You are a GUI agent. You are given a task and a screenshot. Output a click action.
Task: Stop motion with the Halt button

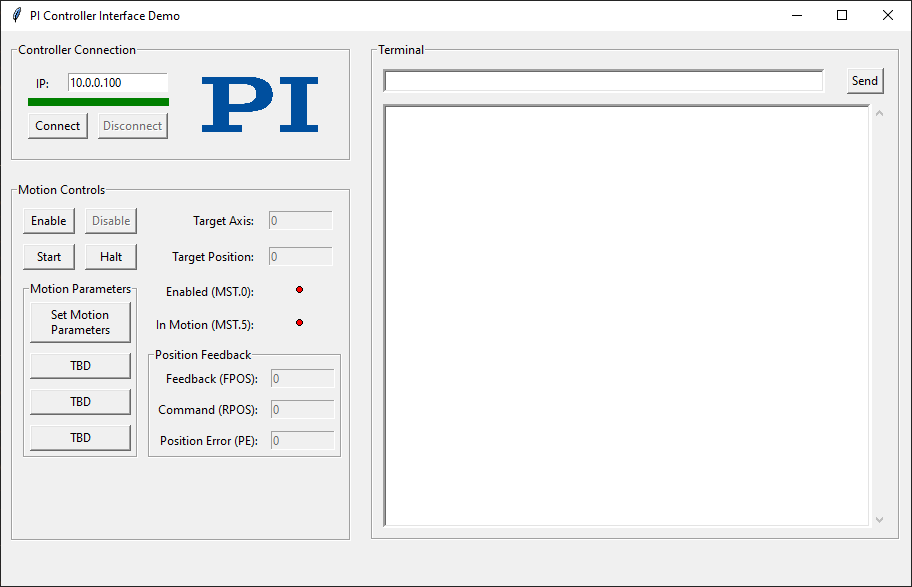111,257
